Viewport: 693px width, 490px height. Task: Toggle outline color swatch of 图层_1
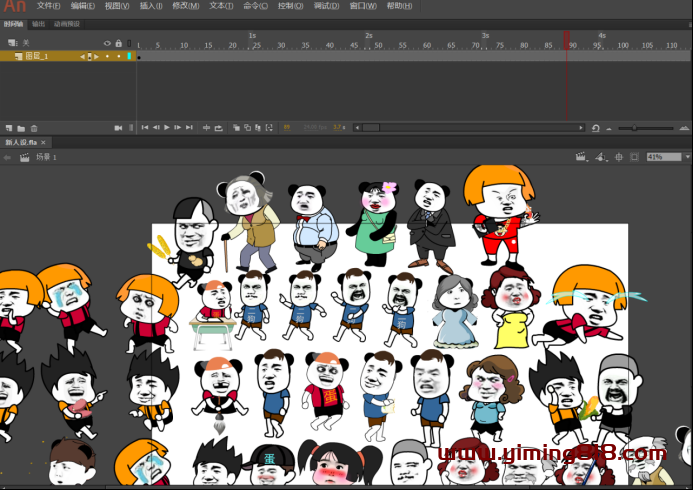click(x=129, y=57)
